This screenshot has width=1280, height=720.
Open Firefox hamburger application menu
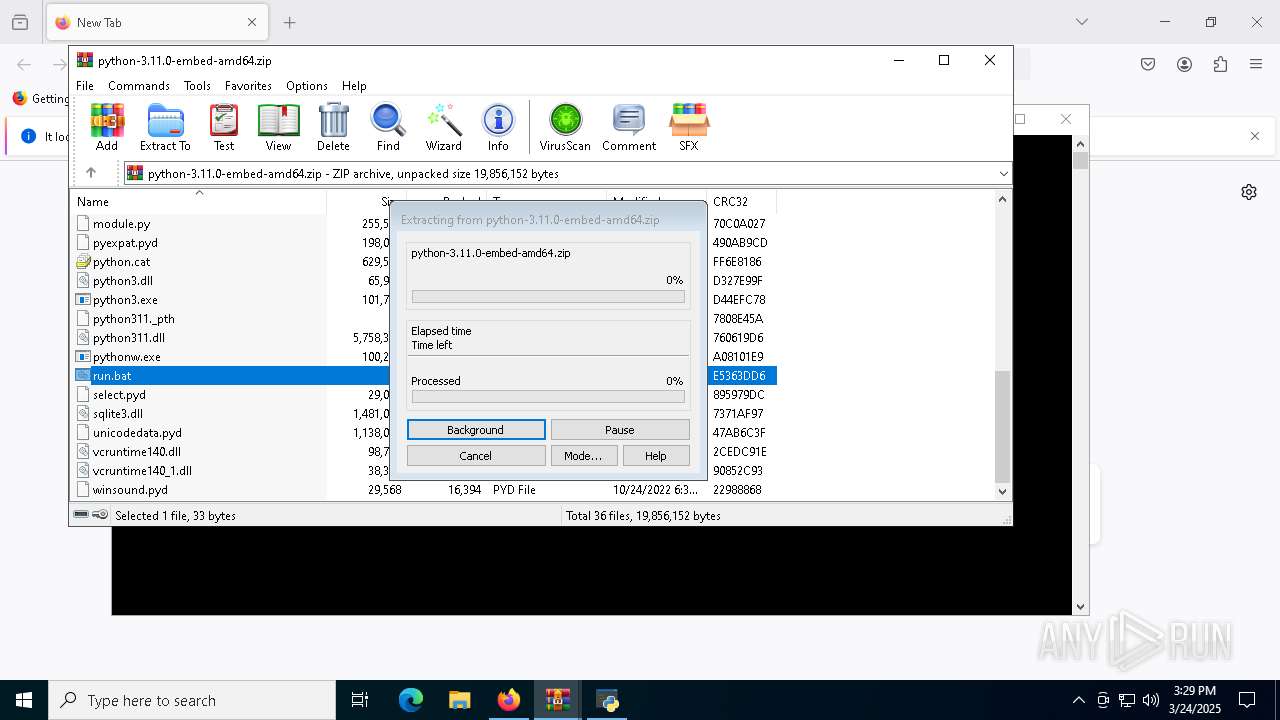click(x=1256, y=64)
